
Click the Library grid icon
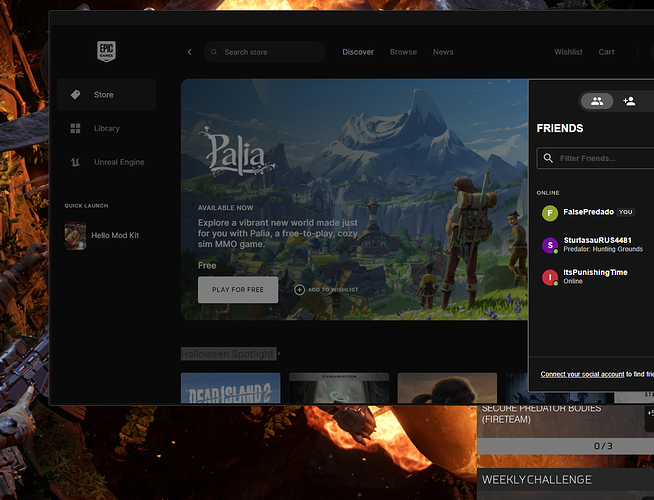click(x=75, y=128)
